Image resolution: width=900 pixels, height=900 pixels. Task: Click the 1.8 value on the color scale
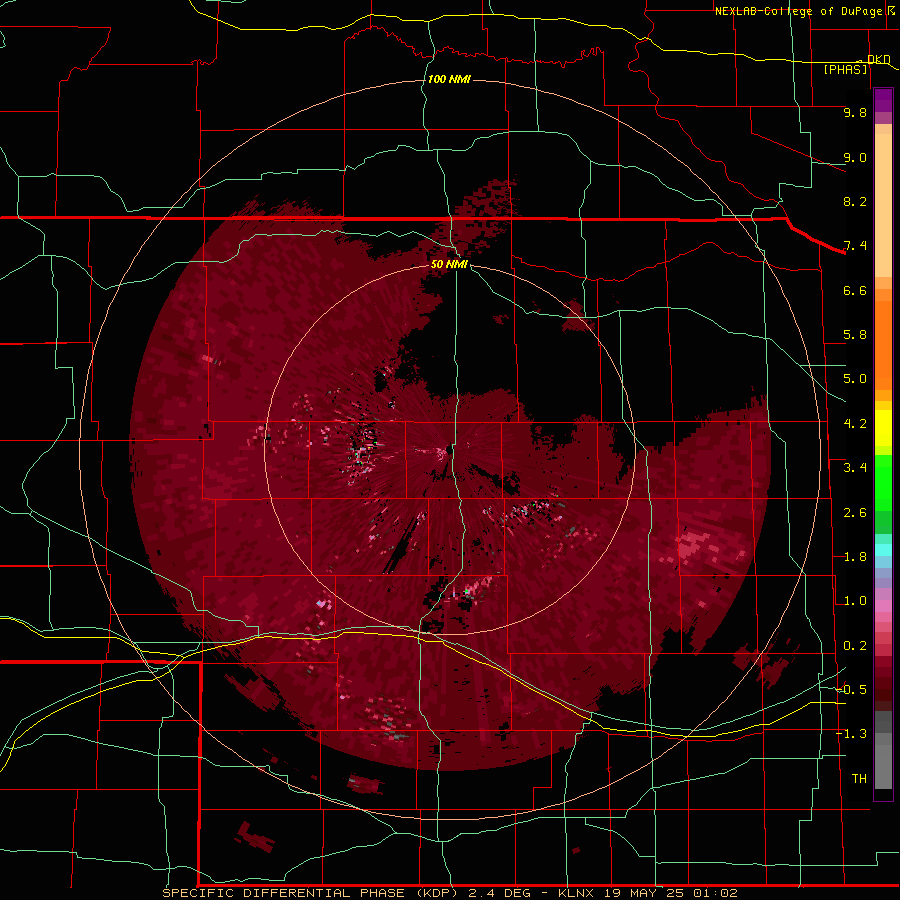pyautogui.click(x=855, y=557)
